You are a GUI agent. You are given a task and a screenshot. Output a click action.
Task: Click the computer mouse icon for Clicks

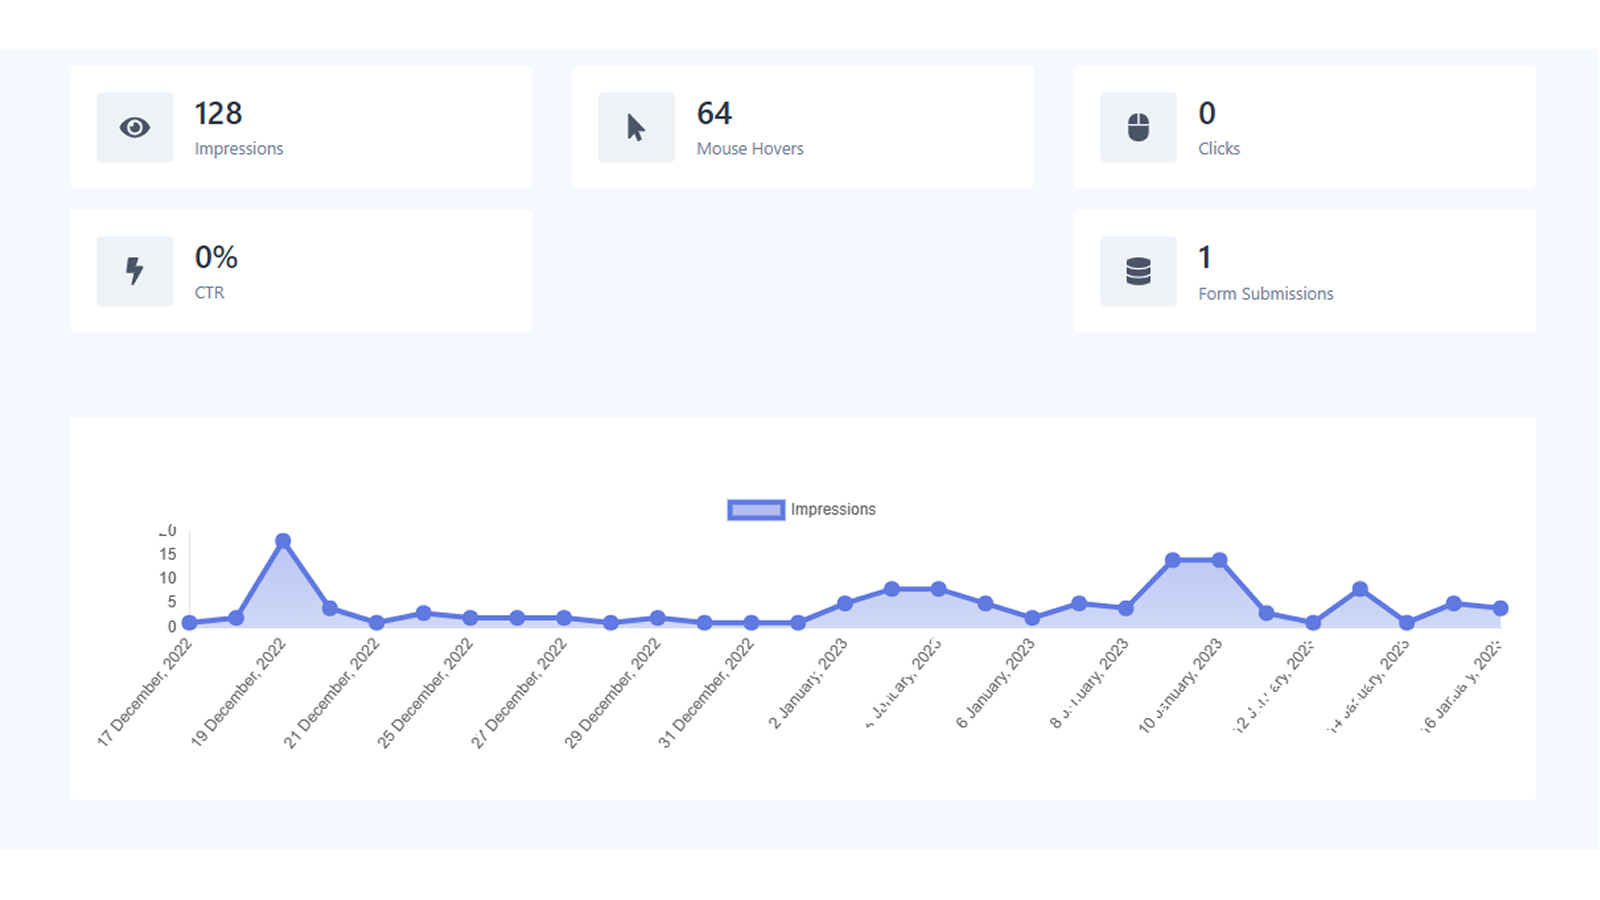(1138, 128)
